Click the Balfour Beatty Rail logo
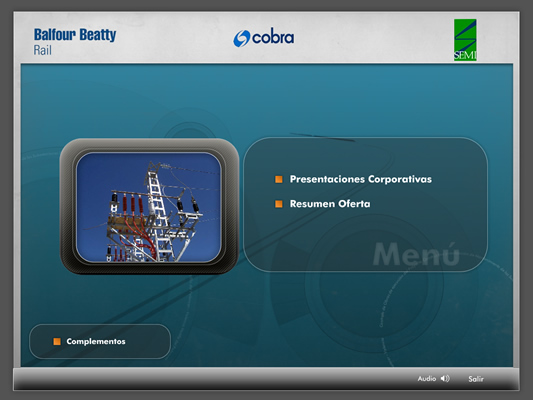The height and width of the screenshot is (400, 533). click(75, 41)
